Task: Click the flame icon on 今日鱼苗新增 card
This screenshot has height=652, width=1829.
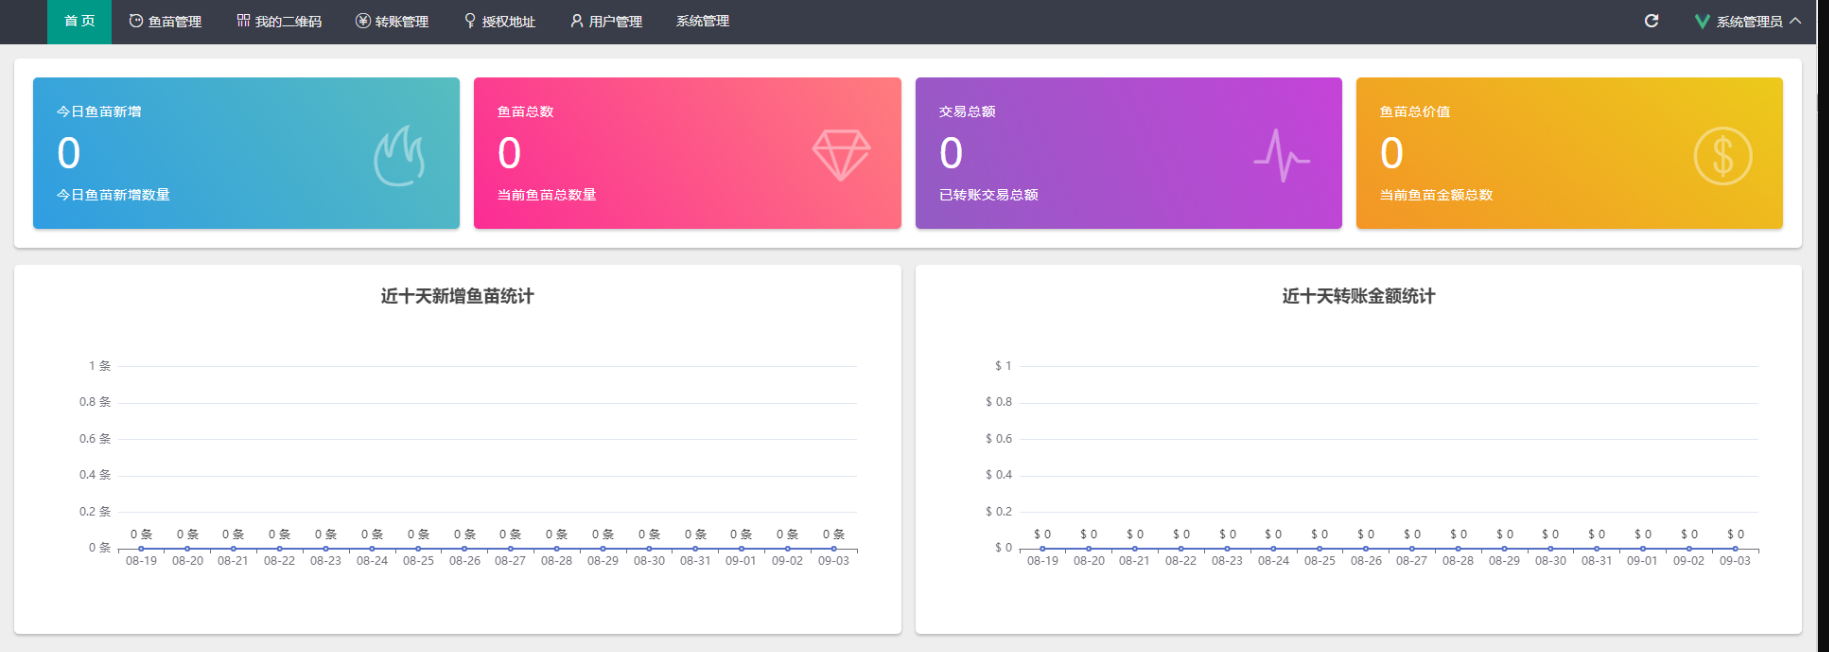Action: (x=400, y=156)
